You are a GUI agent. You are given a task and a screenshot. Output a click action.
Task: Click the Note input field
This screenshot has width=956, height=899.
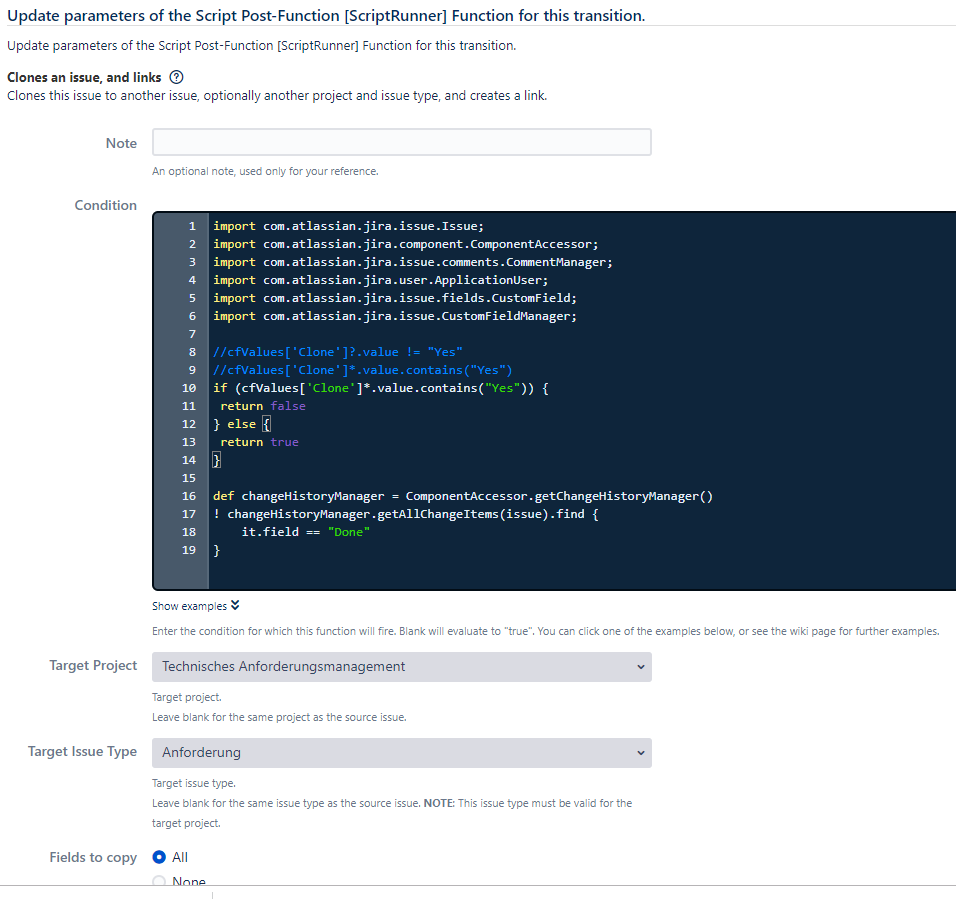402,142
